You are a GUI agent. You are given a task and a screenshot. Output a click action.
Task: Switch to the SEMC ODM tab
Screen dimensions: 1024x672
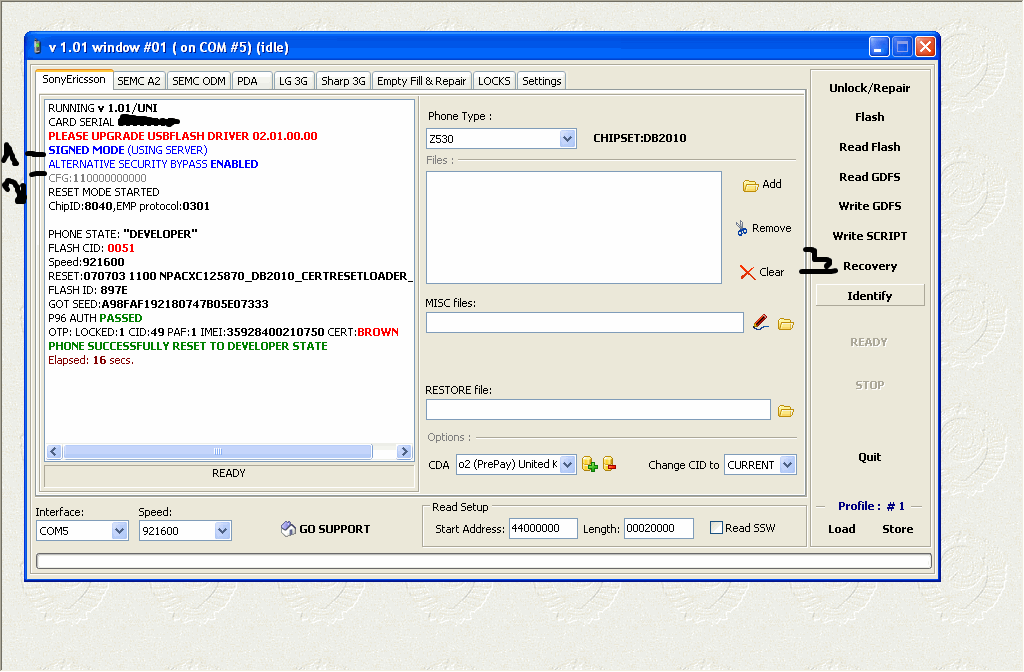199,81
